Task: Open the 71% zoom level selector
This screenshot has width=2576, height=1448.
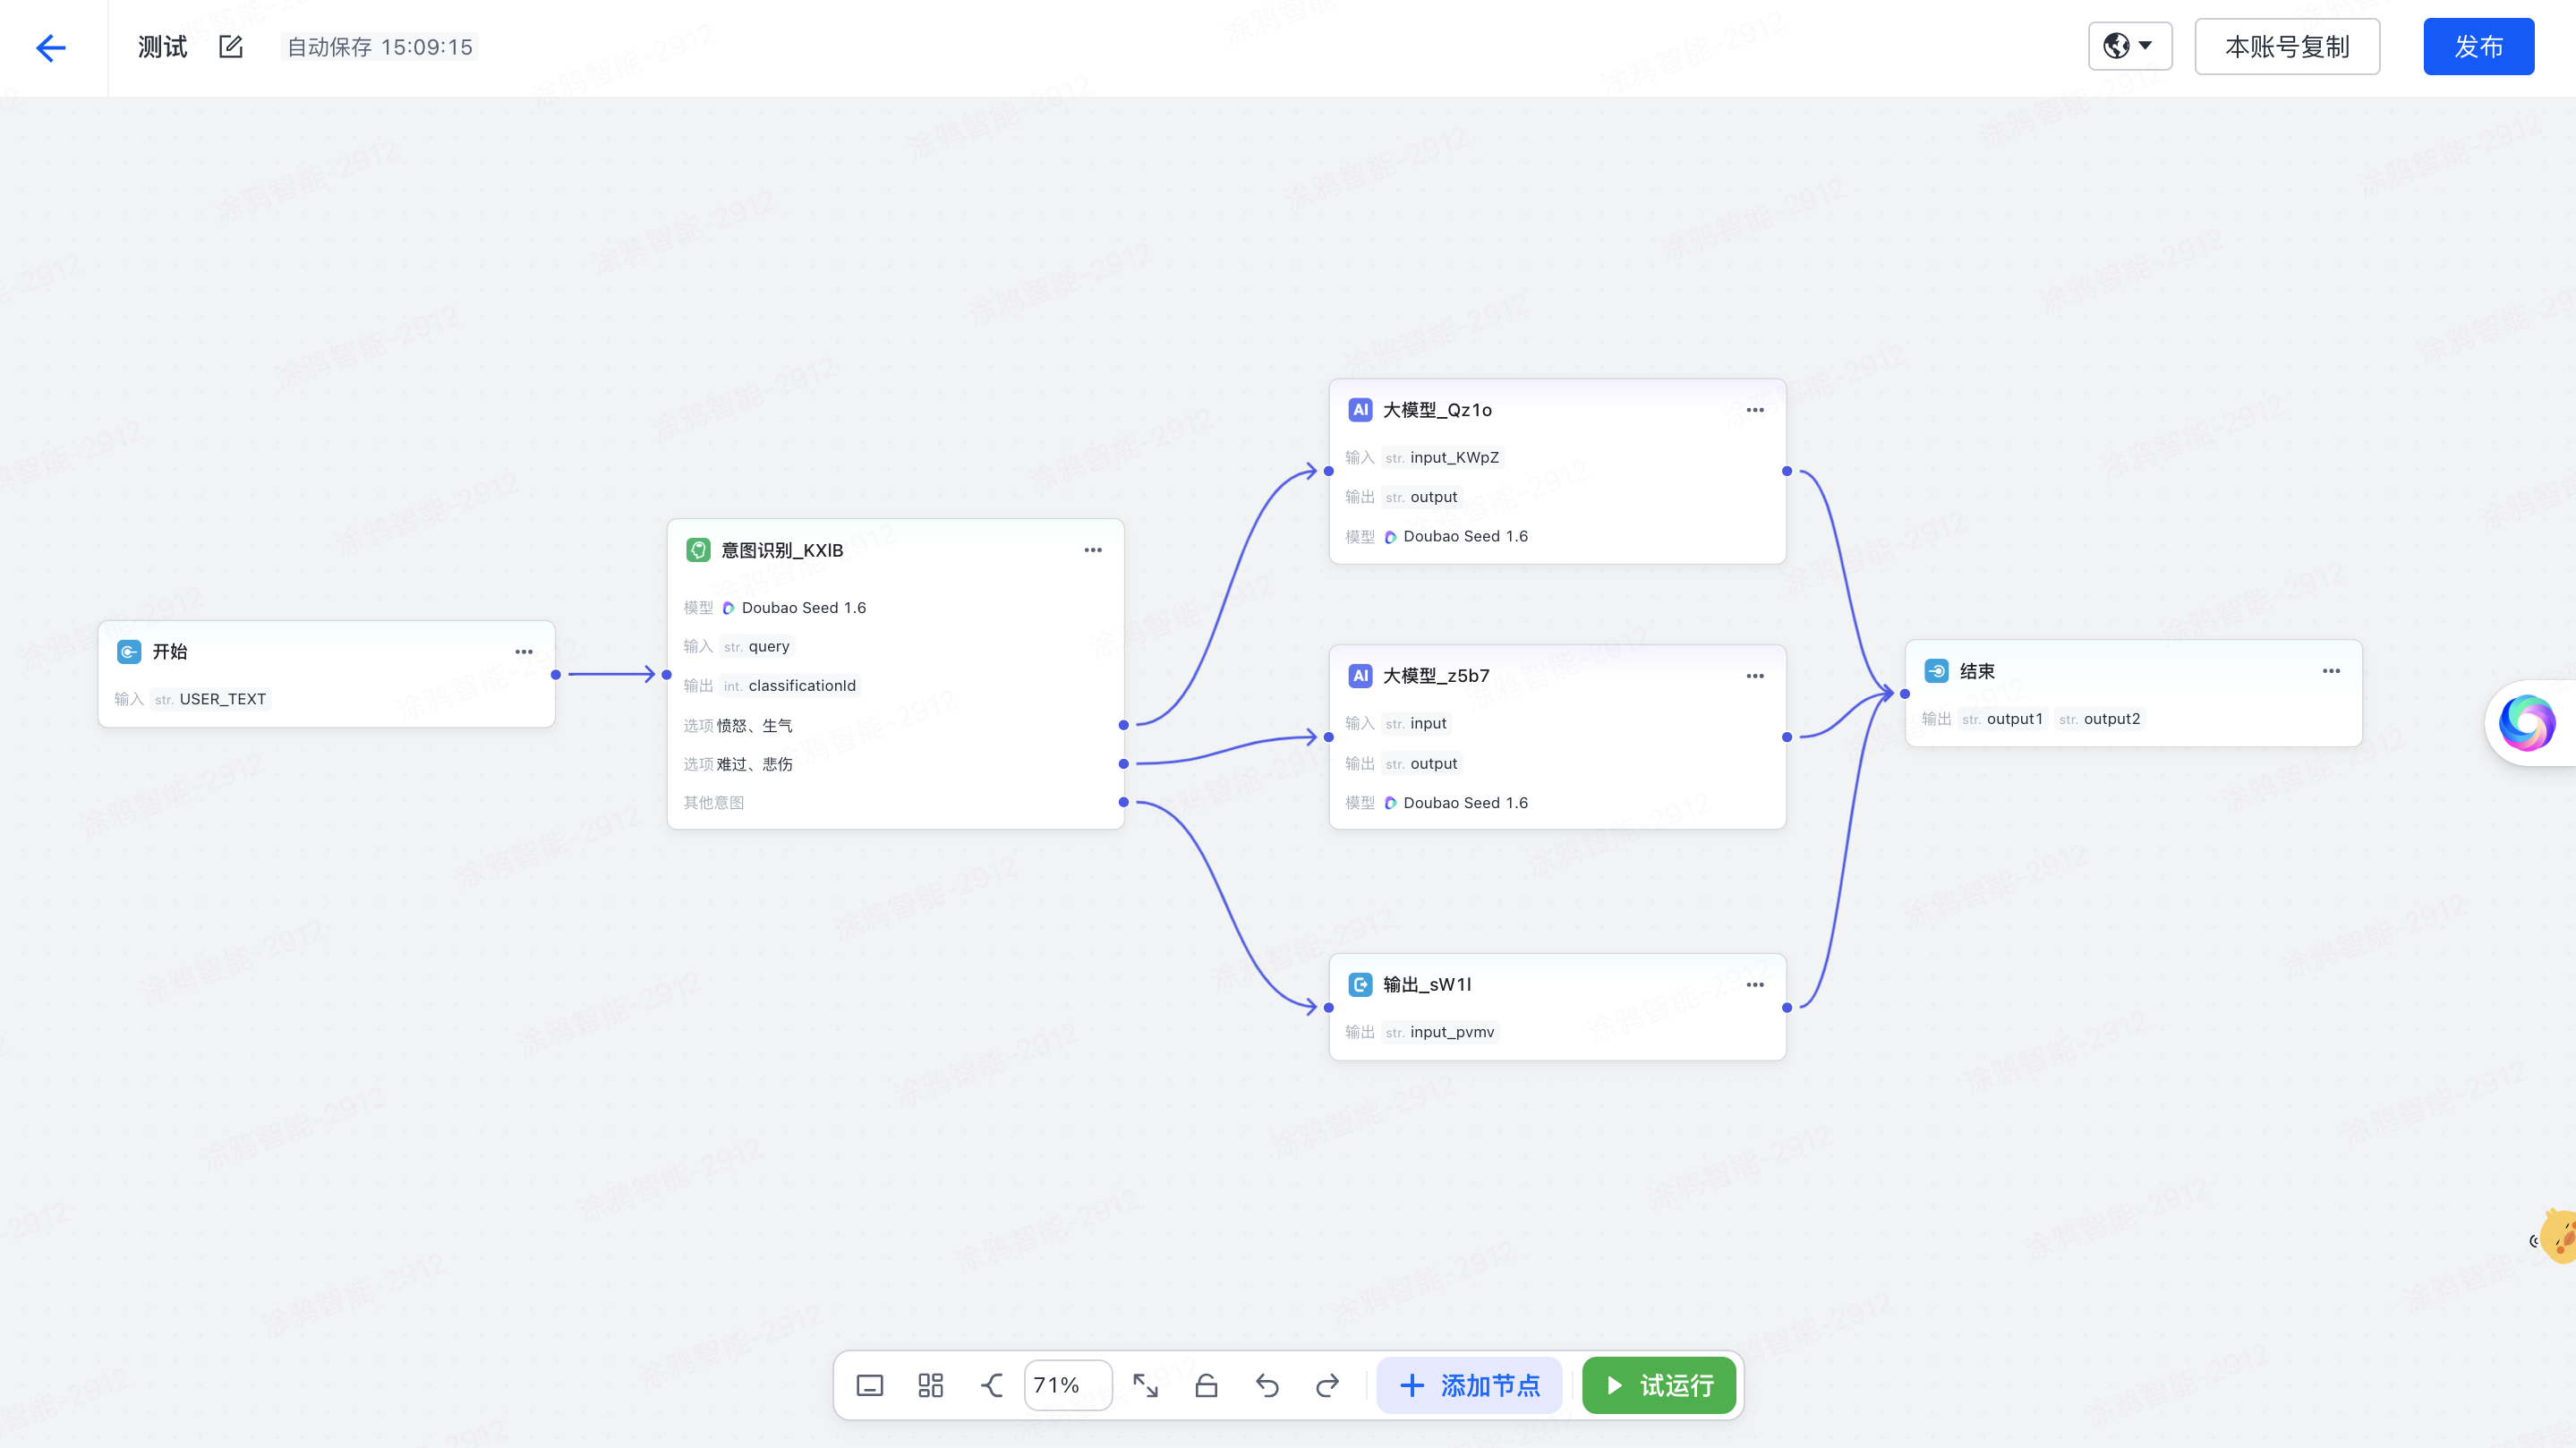Action: point(1067,1385)
